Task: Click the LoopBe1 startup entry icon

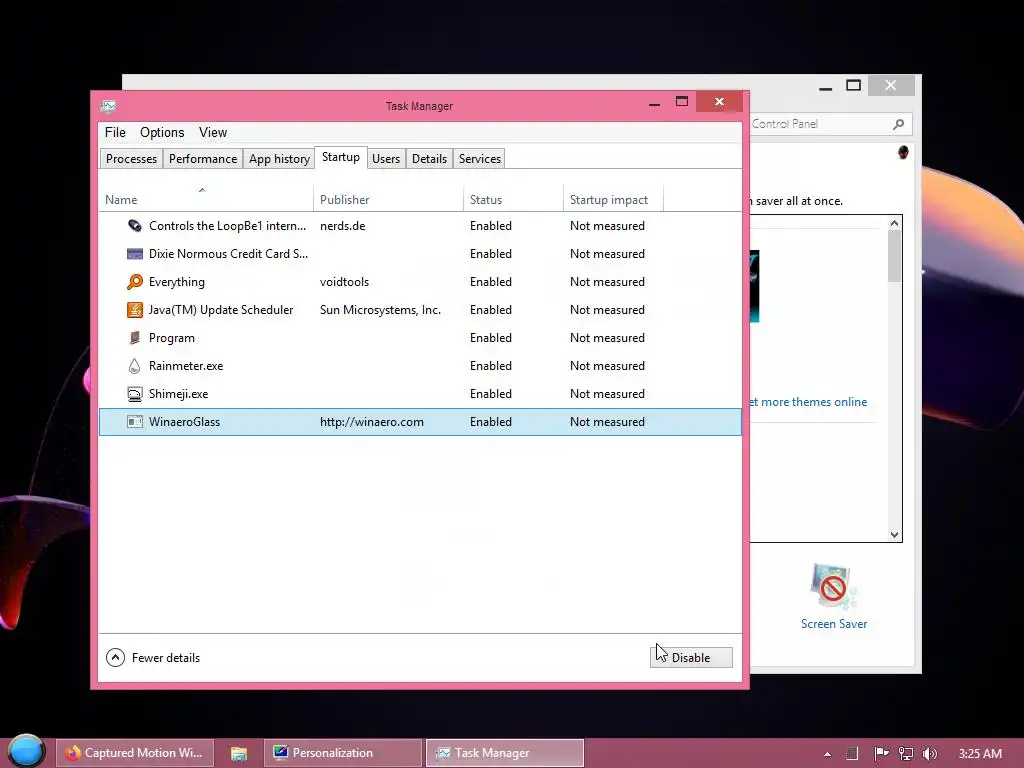Action: (x=135, y=226)
